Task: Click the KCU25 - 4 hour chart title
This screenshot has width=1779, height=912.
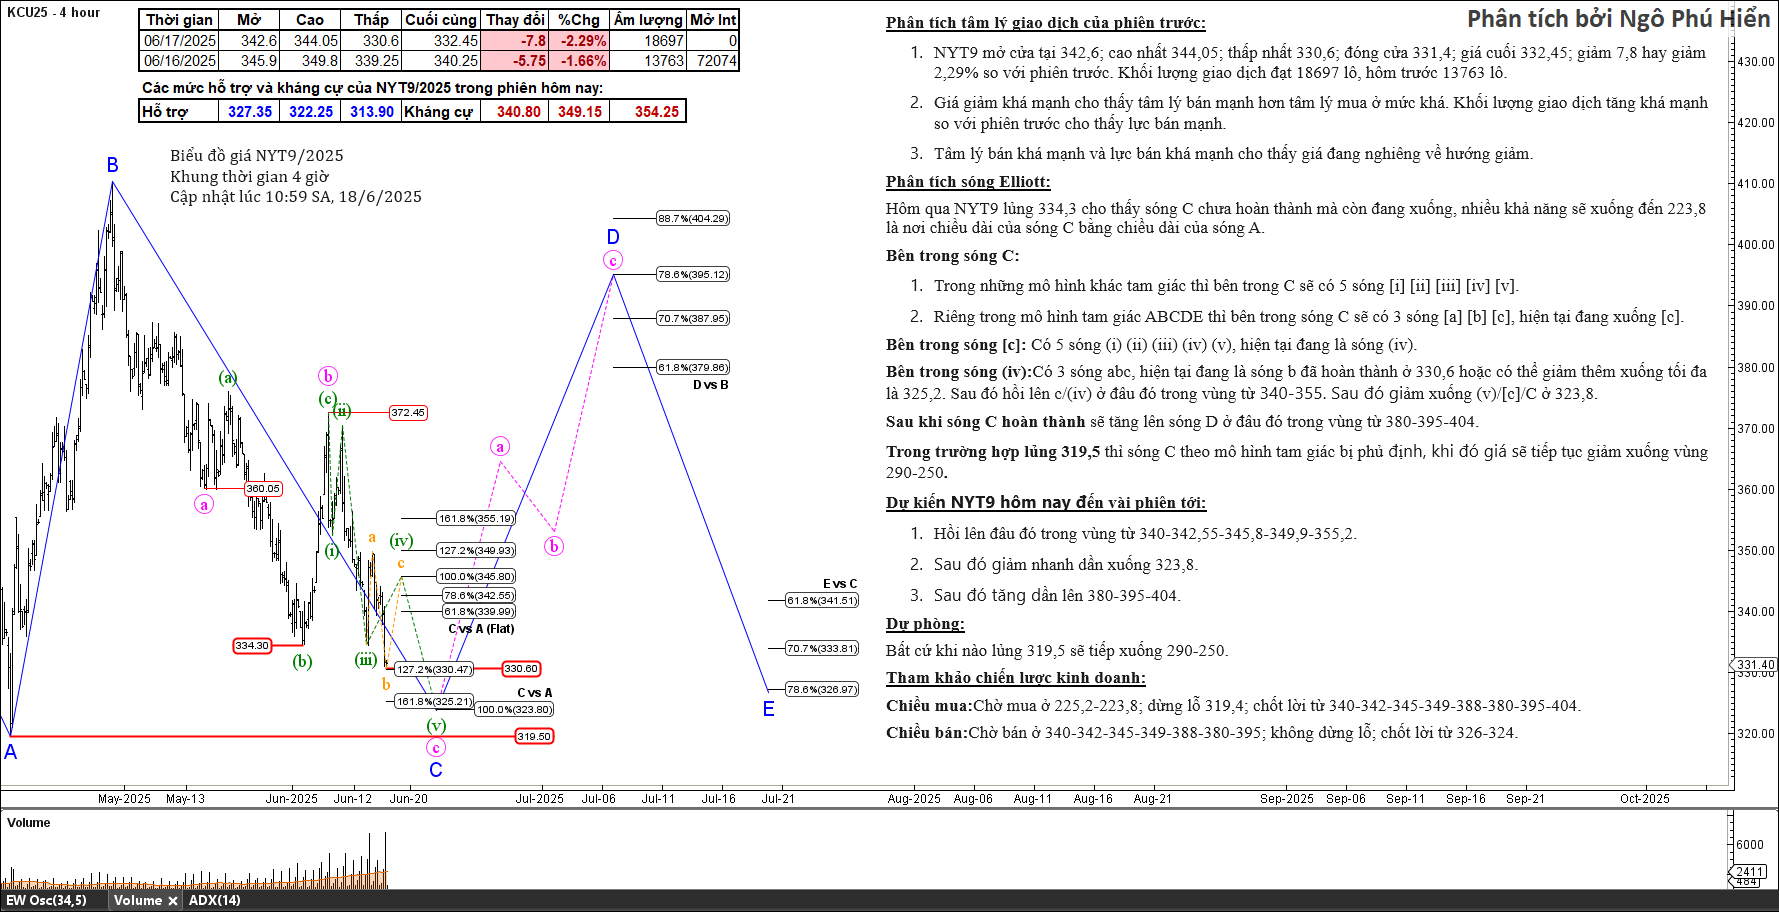Action: click(x=54, y=12)
